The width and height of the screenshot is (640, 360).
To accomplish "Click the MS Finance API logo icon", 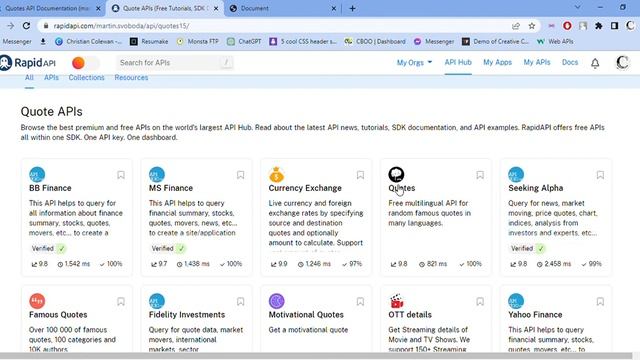I will click(x=157, y=174).
